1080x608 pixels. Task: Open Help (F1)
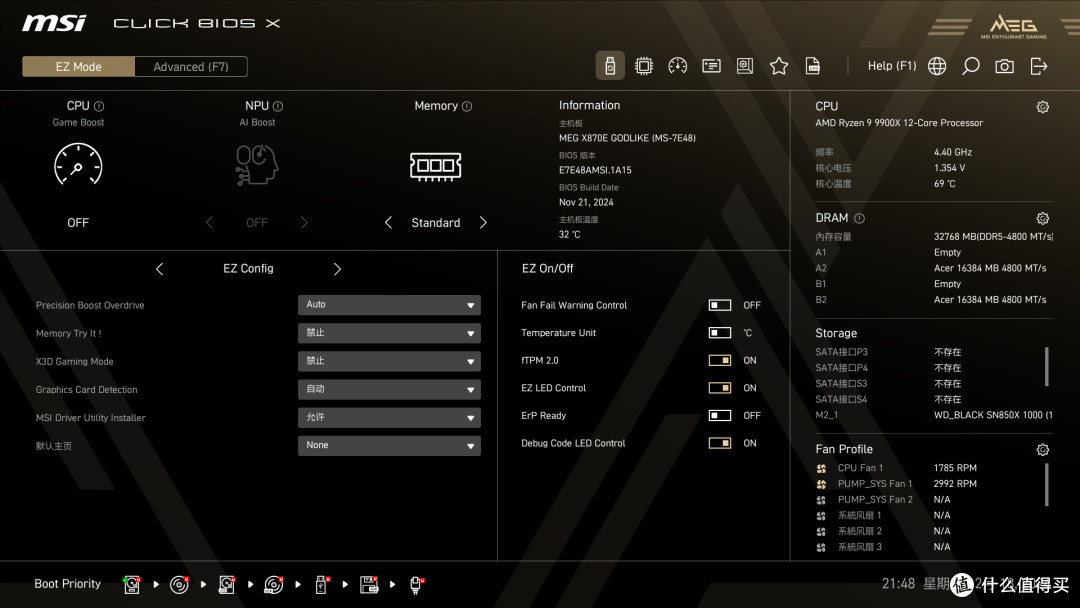(892, 66)
